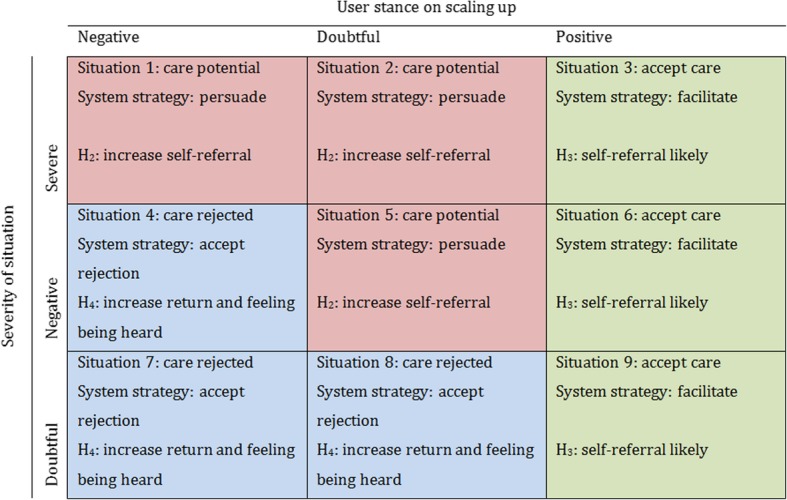Click the vertical 'Severity of situation' axis label
The width and height of the screenshot is (787, 500).
12,276
